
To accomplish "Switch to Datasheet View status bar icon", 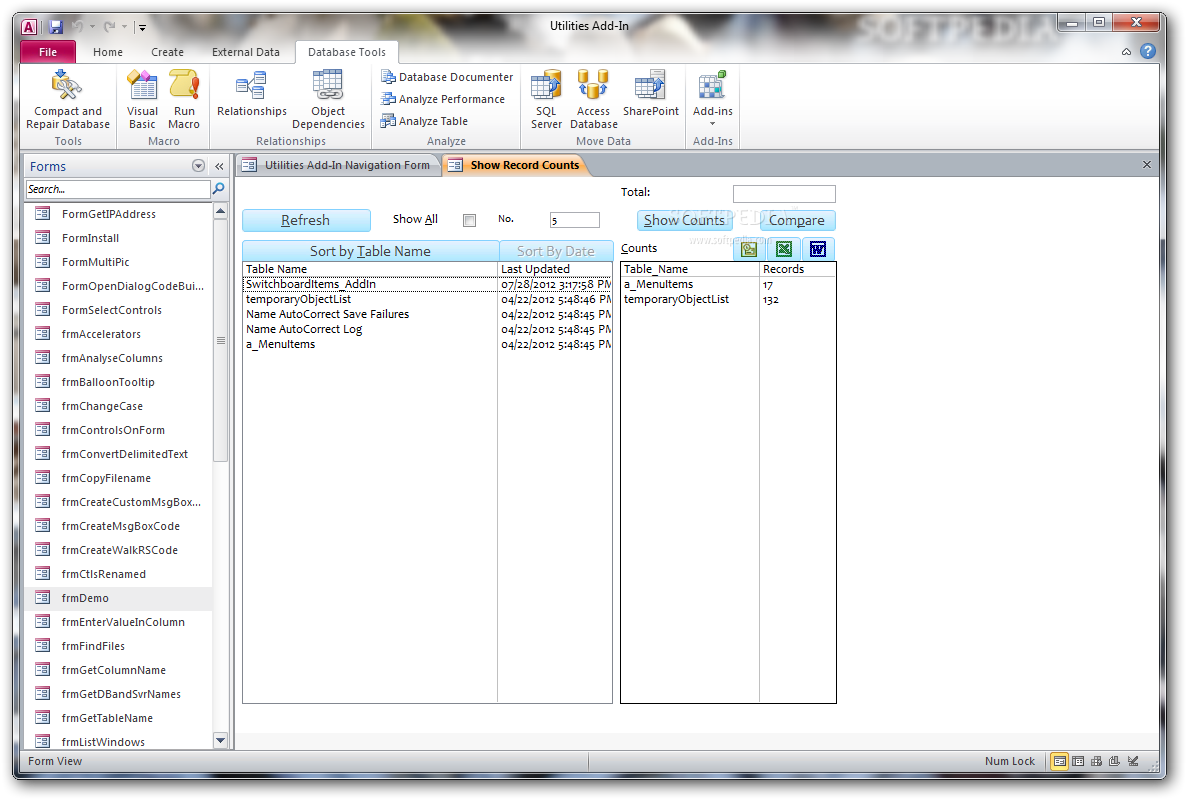I will (1078, 761).
